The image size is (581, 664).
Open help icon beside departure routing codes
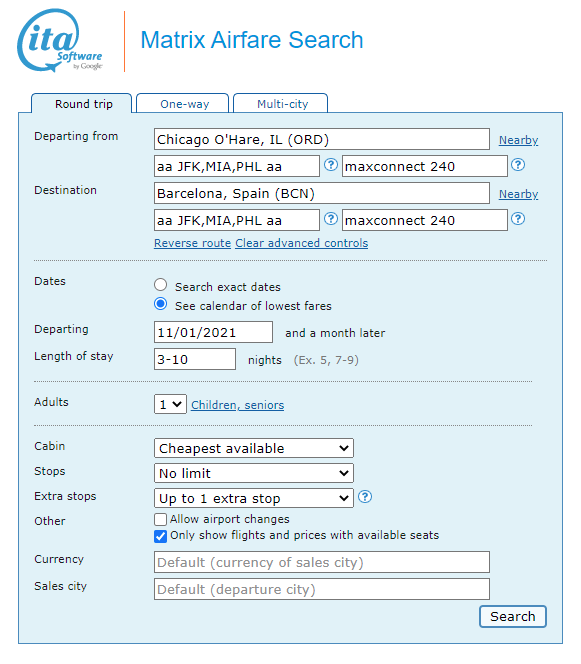(331, 164)
